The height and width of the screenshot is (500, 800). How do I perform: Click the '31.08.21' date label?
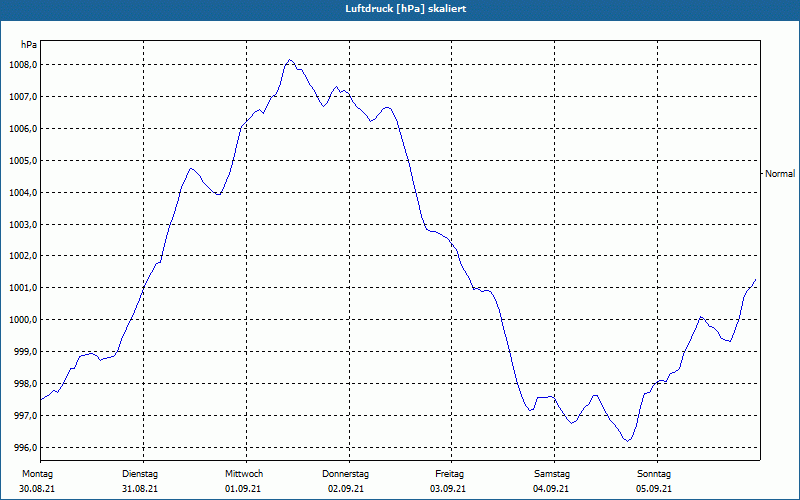pyautogui.click(x=140, y=489)
